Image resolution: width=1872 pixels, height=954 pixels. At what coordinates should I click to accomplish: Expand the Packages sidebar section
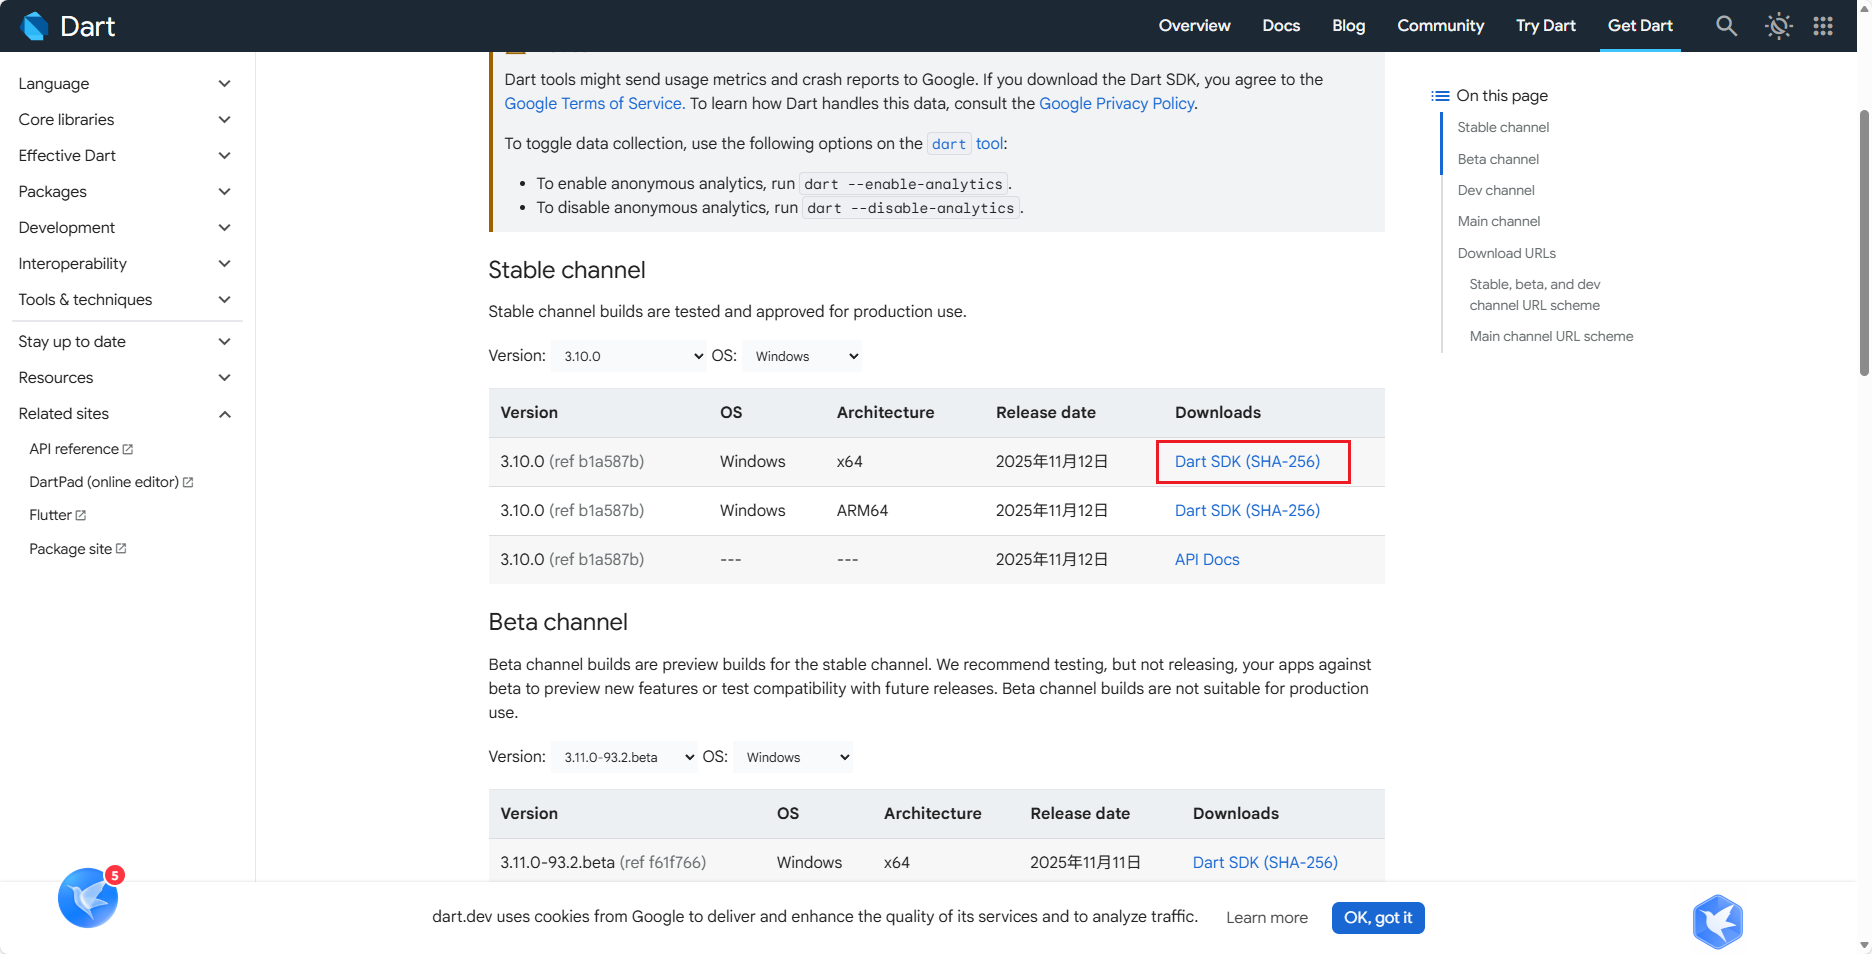tap(126, 192)
